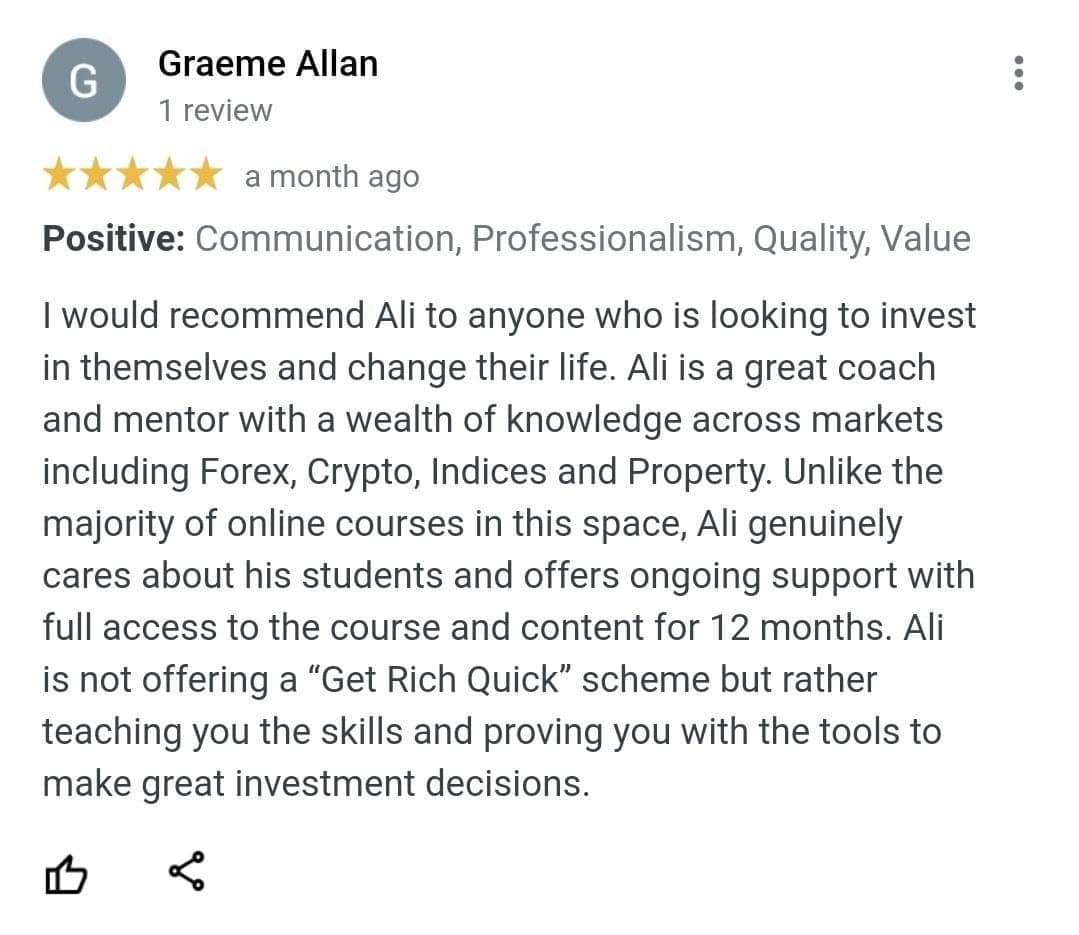Click the 'a month ago' timestamp
This screenshot has height=935, width=1079.
click(332, 177)
